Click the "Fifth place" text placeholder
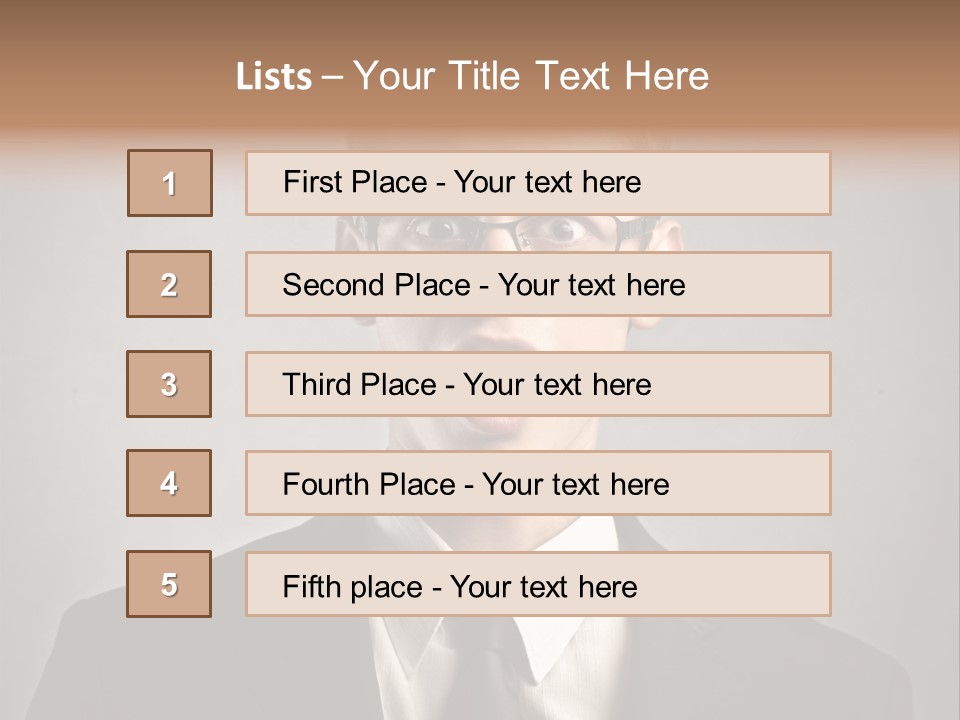Viewport: 960px width, 720px height. click(x=538, y=584)
